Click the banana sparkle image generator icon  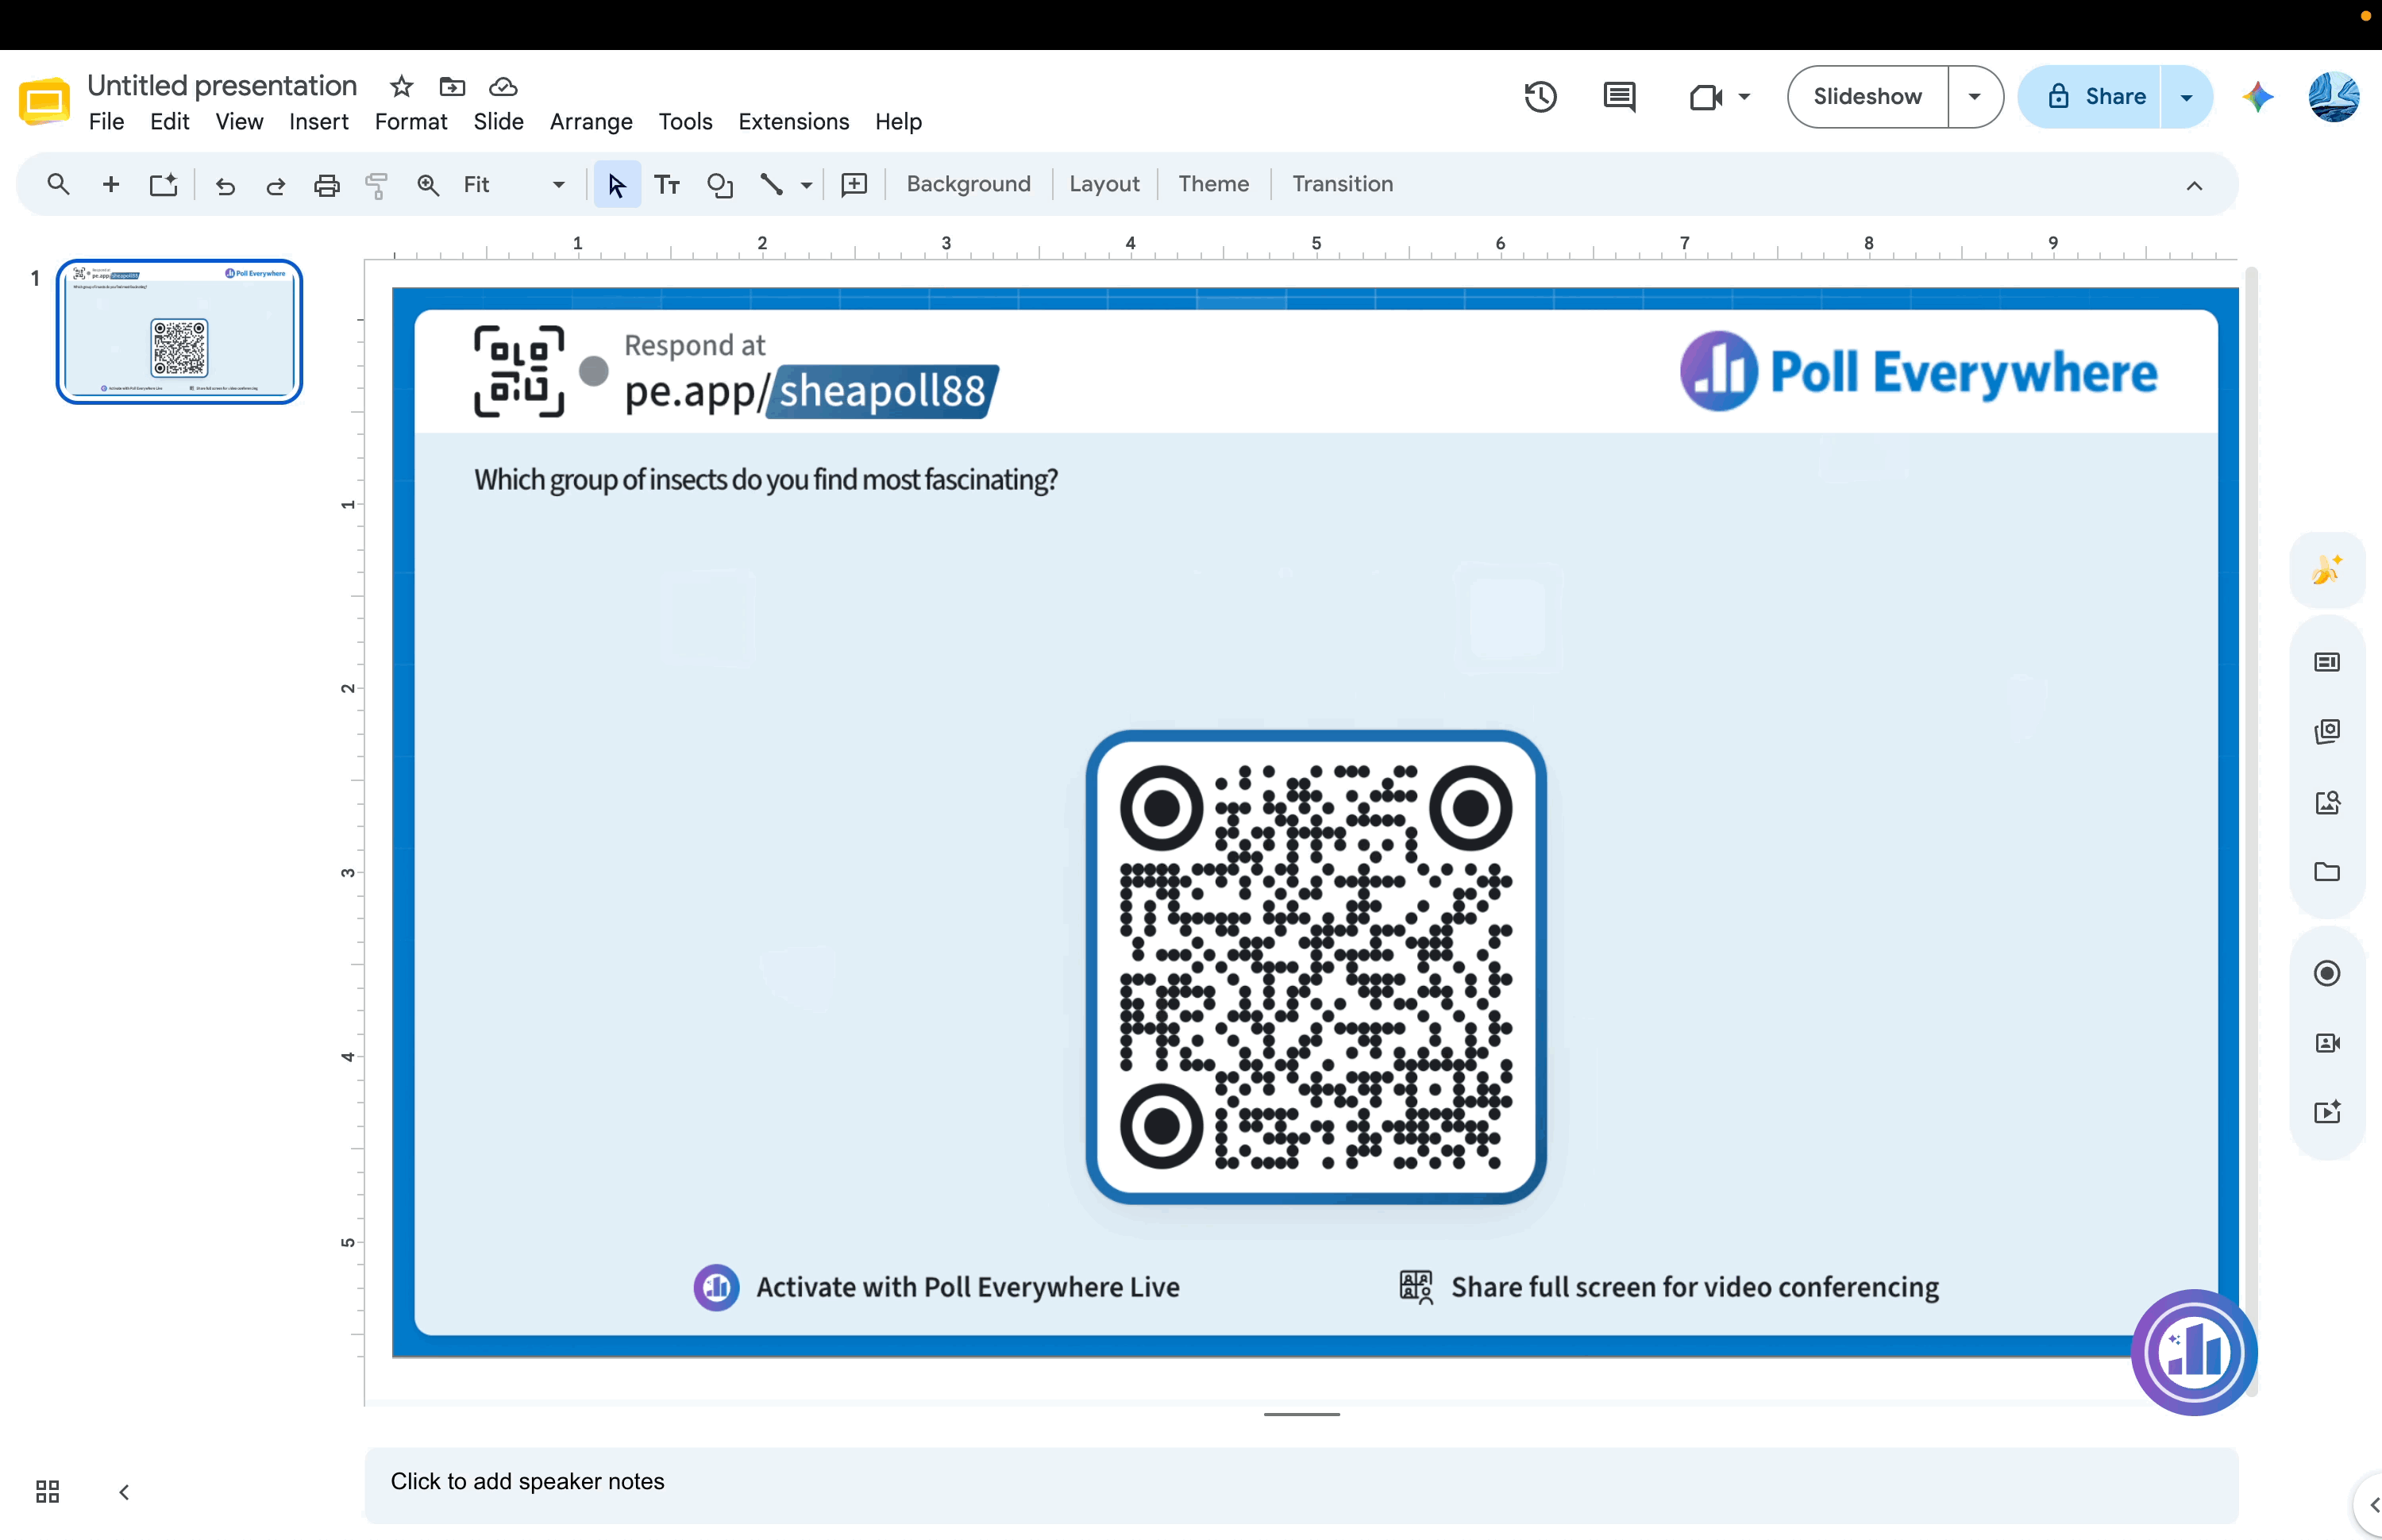pyautogui.click(x=2327, y=569)
